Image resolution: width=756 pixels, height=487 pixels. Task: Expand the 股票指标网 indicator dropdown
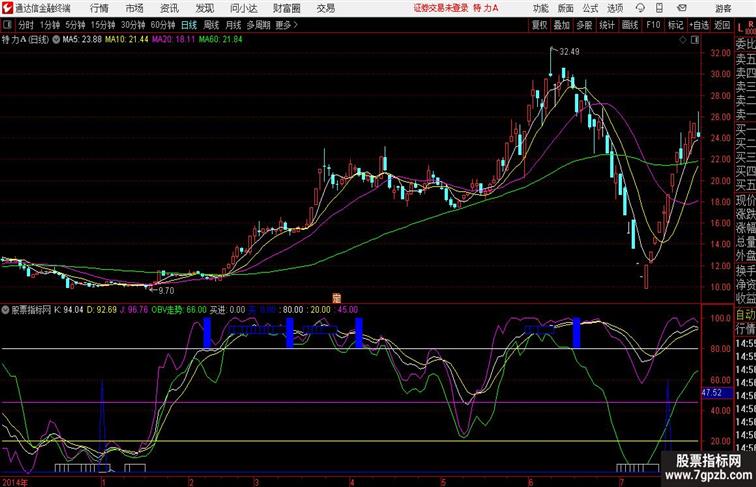pyautogui.click(x=5, y=310)
